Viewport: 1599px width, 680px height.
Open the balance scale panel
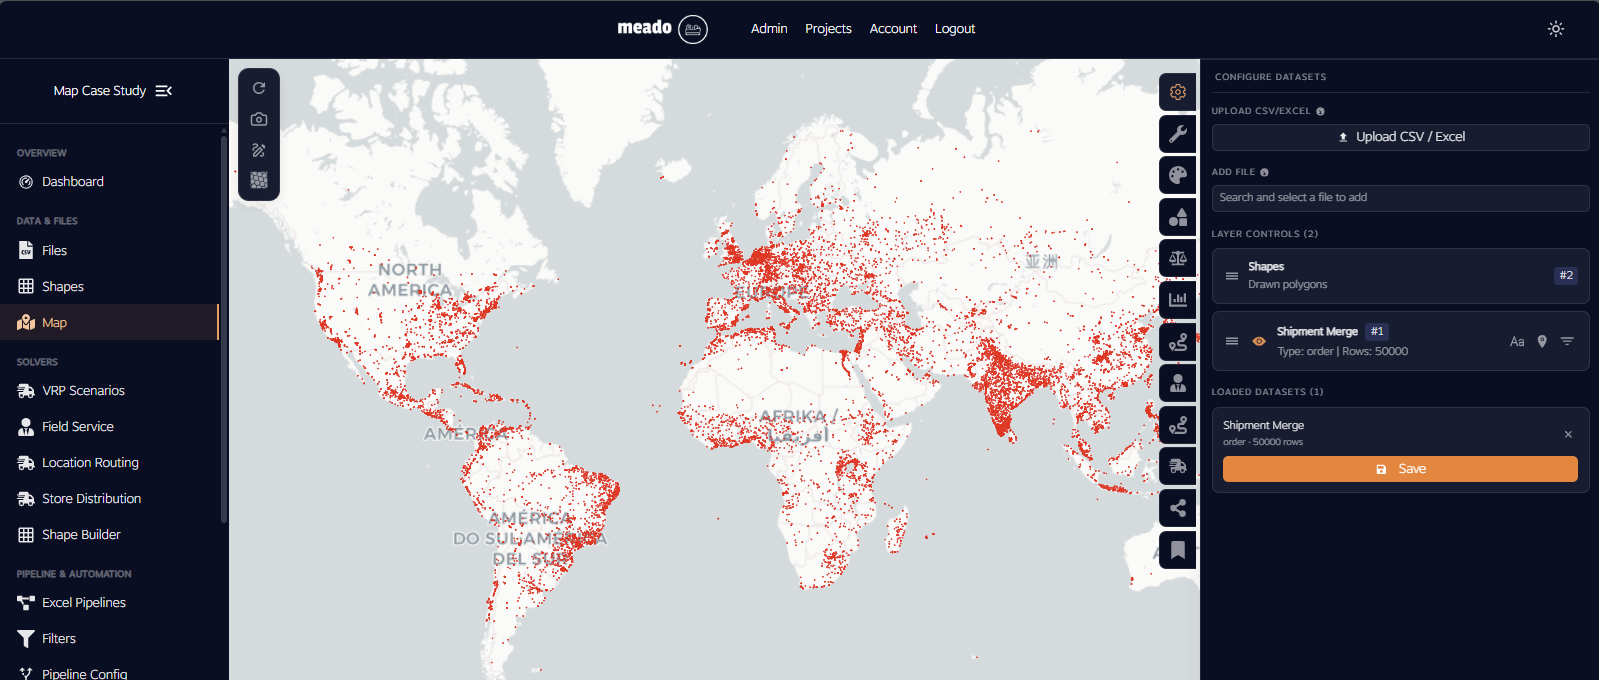tap(1178, 258)
